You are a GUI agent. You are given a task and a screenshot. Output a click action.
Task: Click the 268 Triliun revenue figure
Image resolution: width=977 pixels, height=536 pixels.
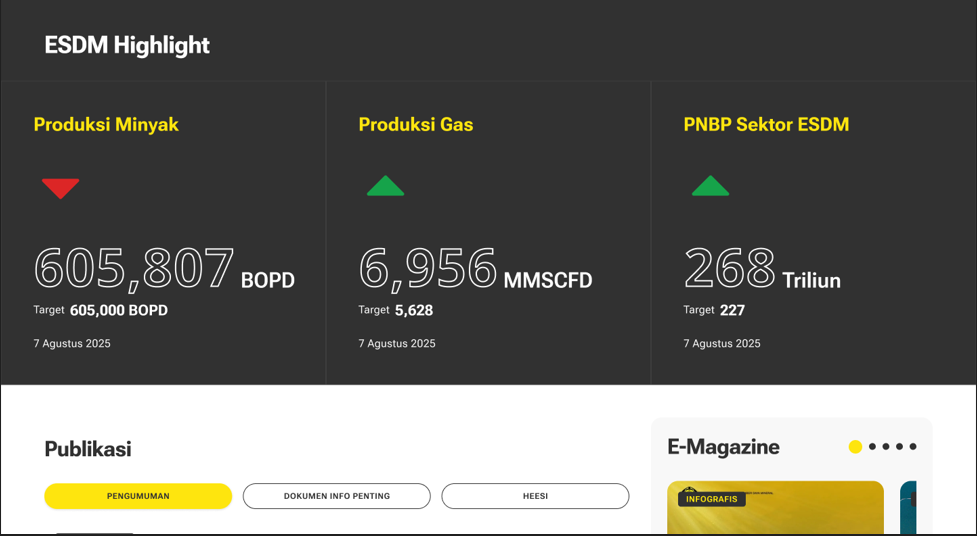730,269
